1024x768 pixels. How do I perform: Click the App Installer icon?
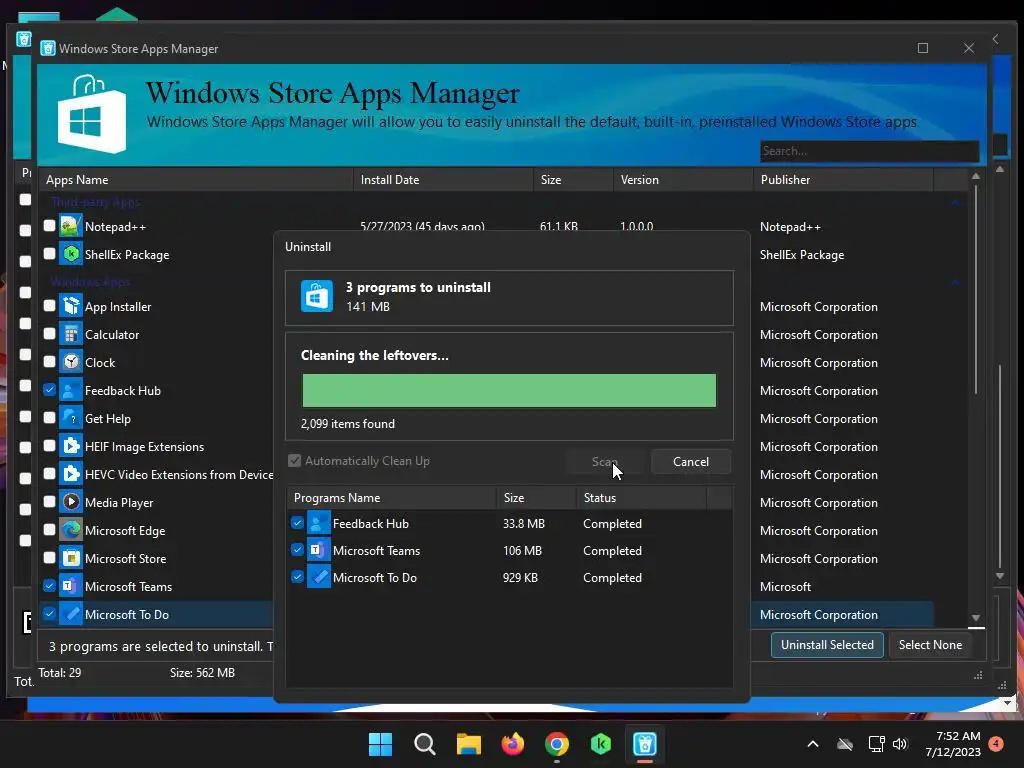click(x=71, y=306)
